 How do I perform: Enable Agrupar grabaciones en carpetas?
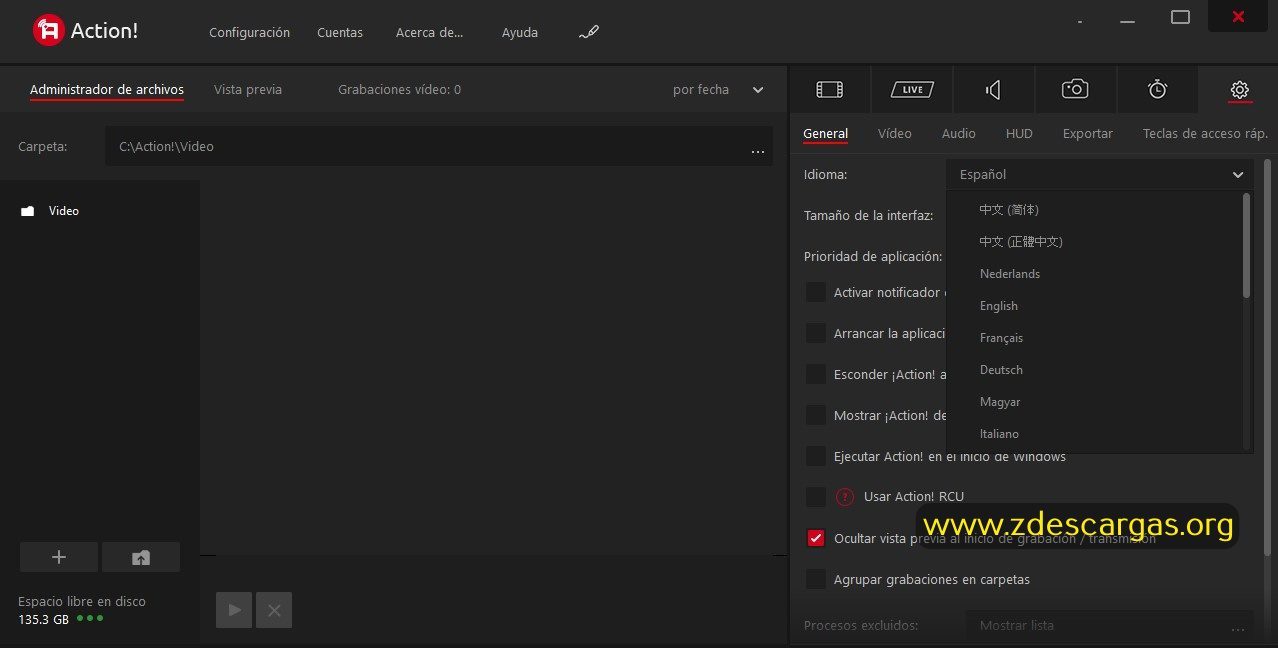click(x=816, y=579)
